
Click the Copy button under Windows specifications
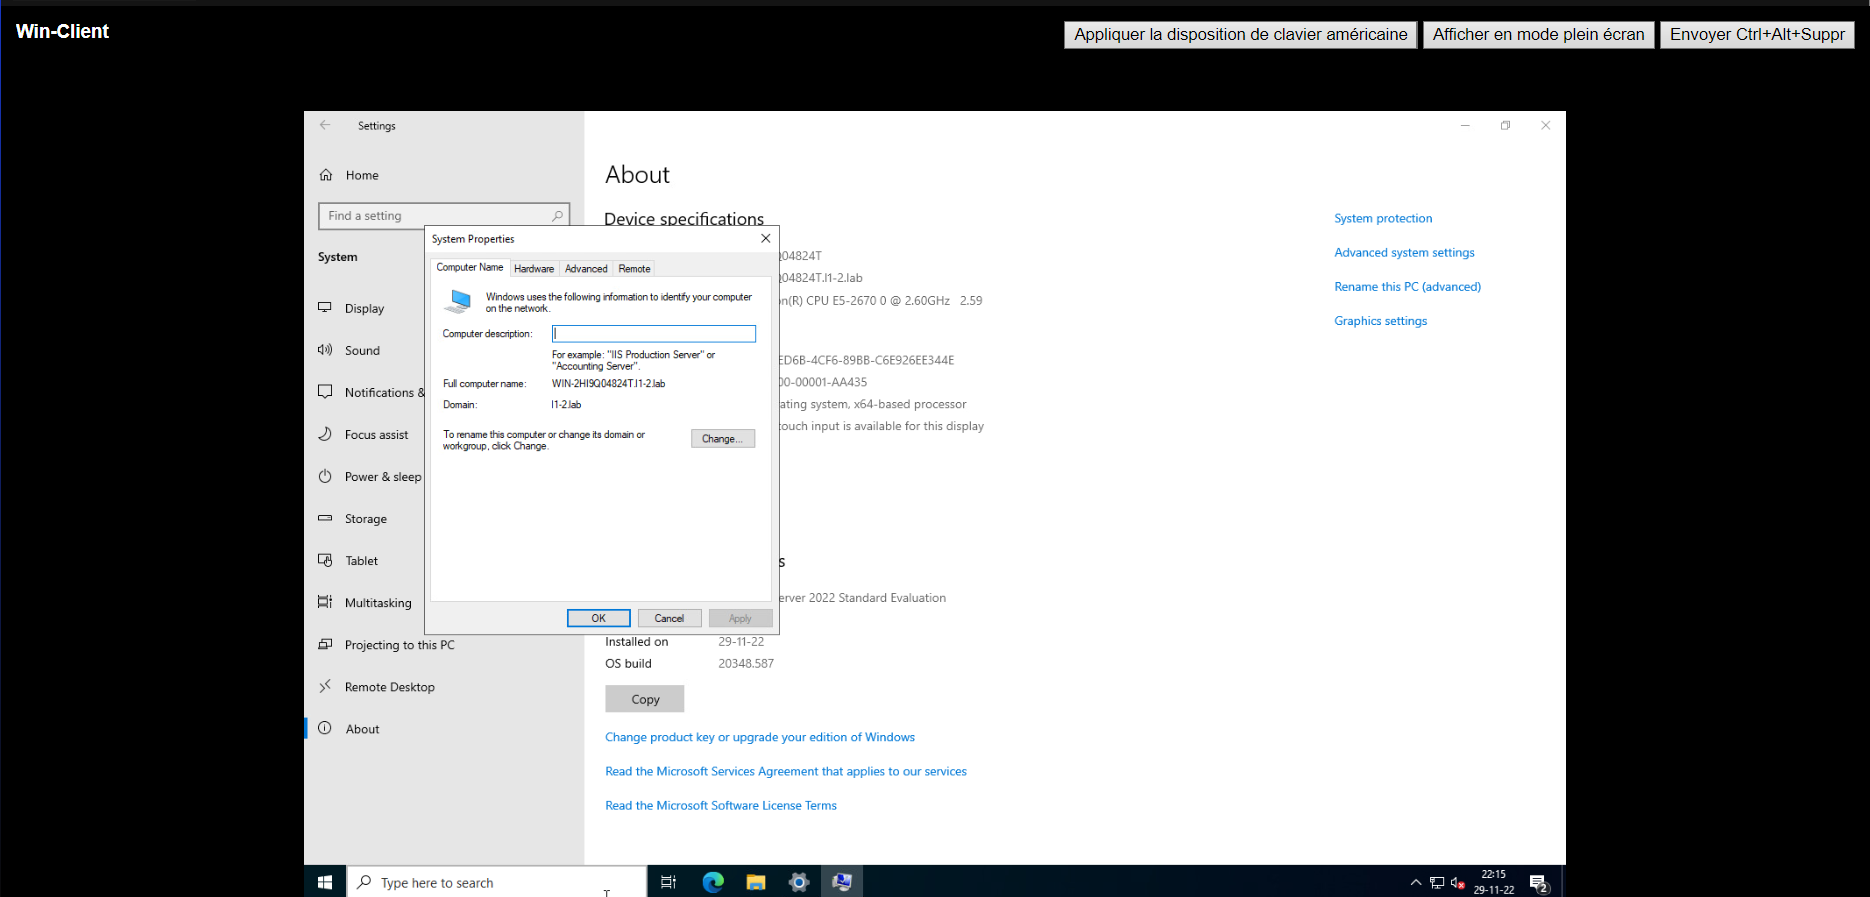pyautogui.click(x=645, y=699)
